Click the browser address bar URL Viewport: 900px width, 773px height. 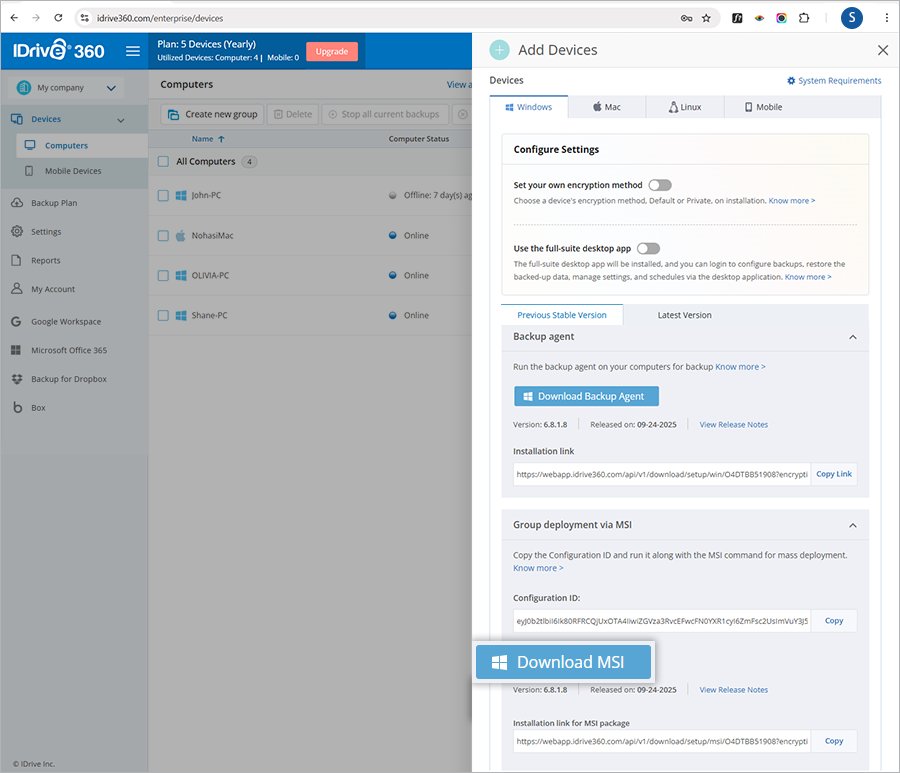(160, 18)
